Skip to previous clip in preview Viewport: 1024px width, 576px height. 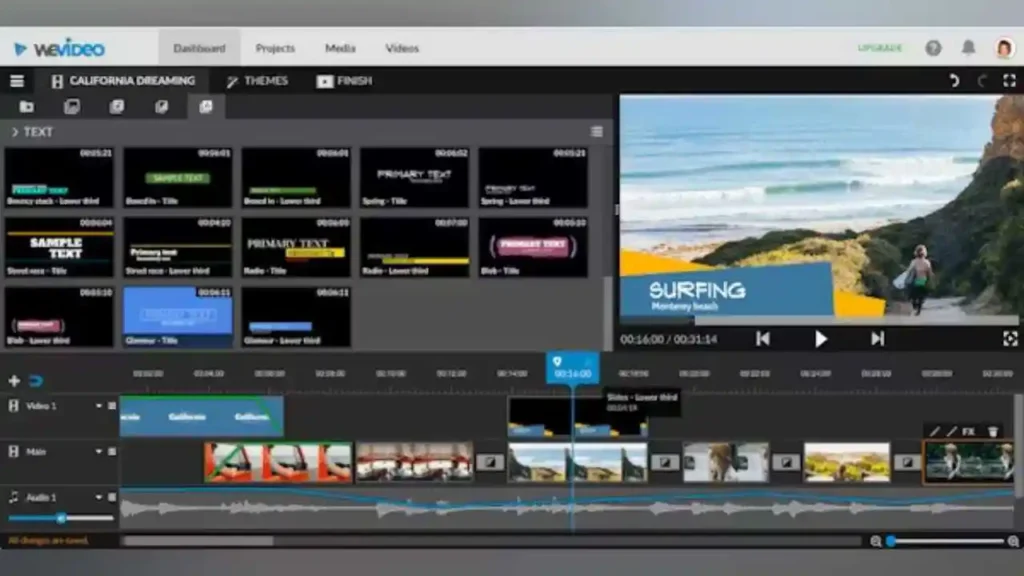(x=763, y=339)
